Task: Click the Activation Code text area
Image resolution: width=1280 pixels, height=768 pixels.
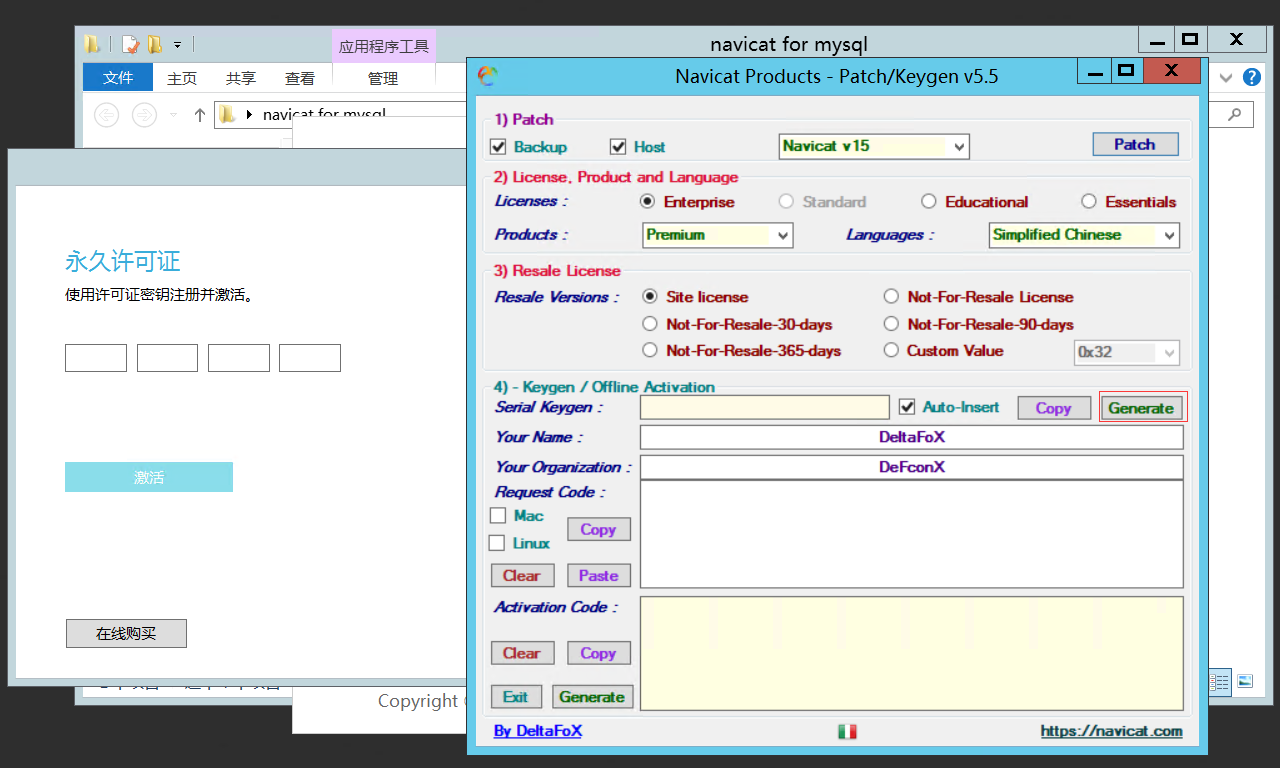Action: (x=912, y=653)
